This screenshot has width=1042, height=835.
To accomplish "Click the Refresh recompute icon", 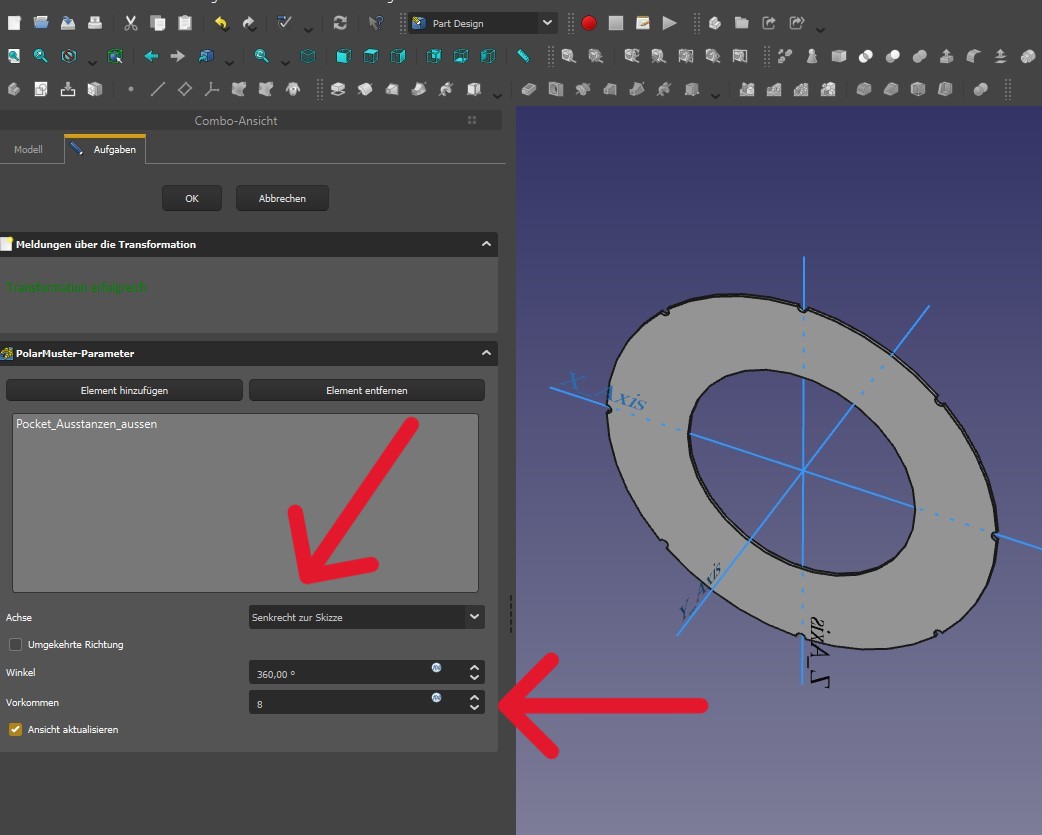I will [x=340, y=23].
